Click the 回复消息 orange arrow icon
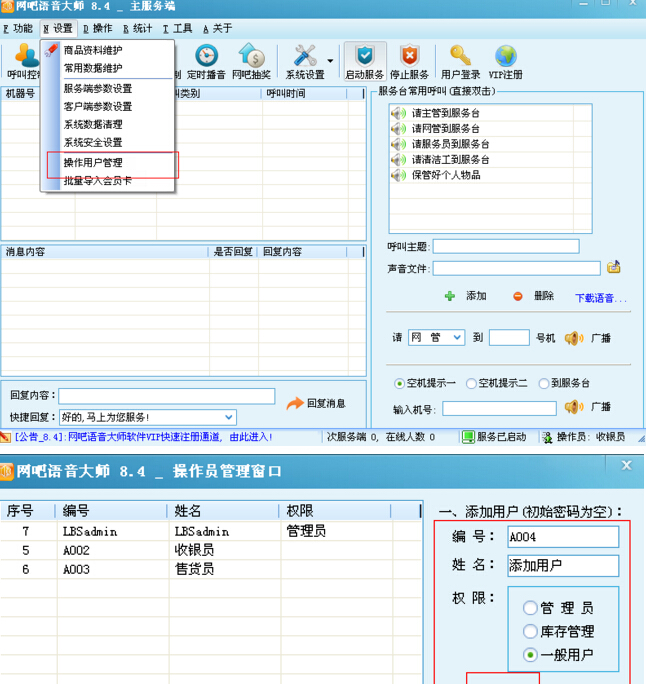Screen dimensions: 646x684 tap(295, 404)
